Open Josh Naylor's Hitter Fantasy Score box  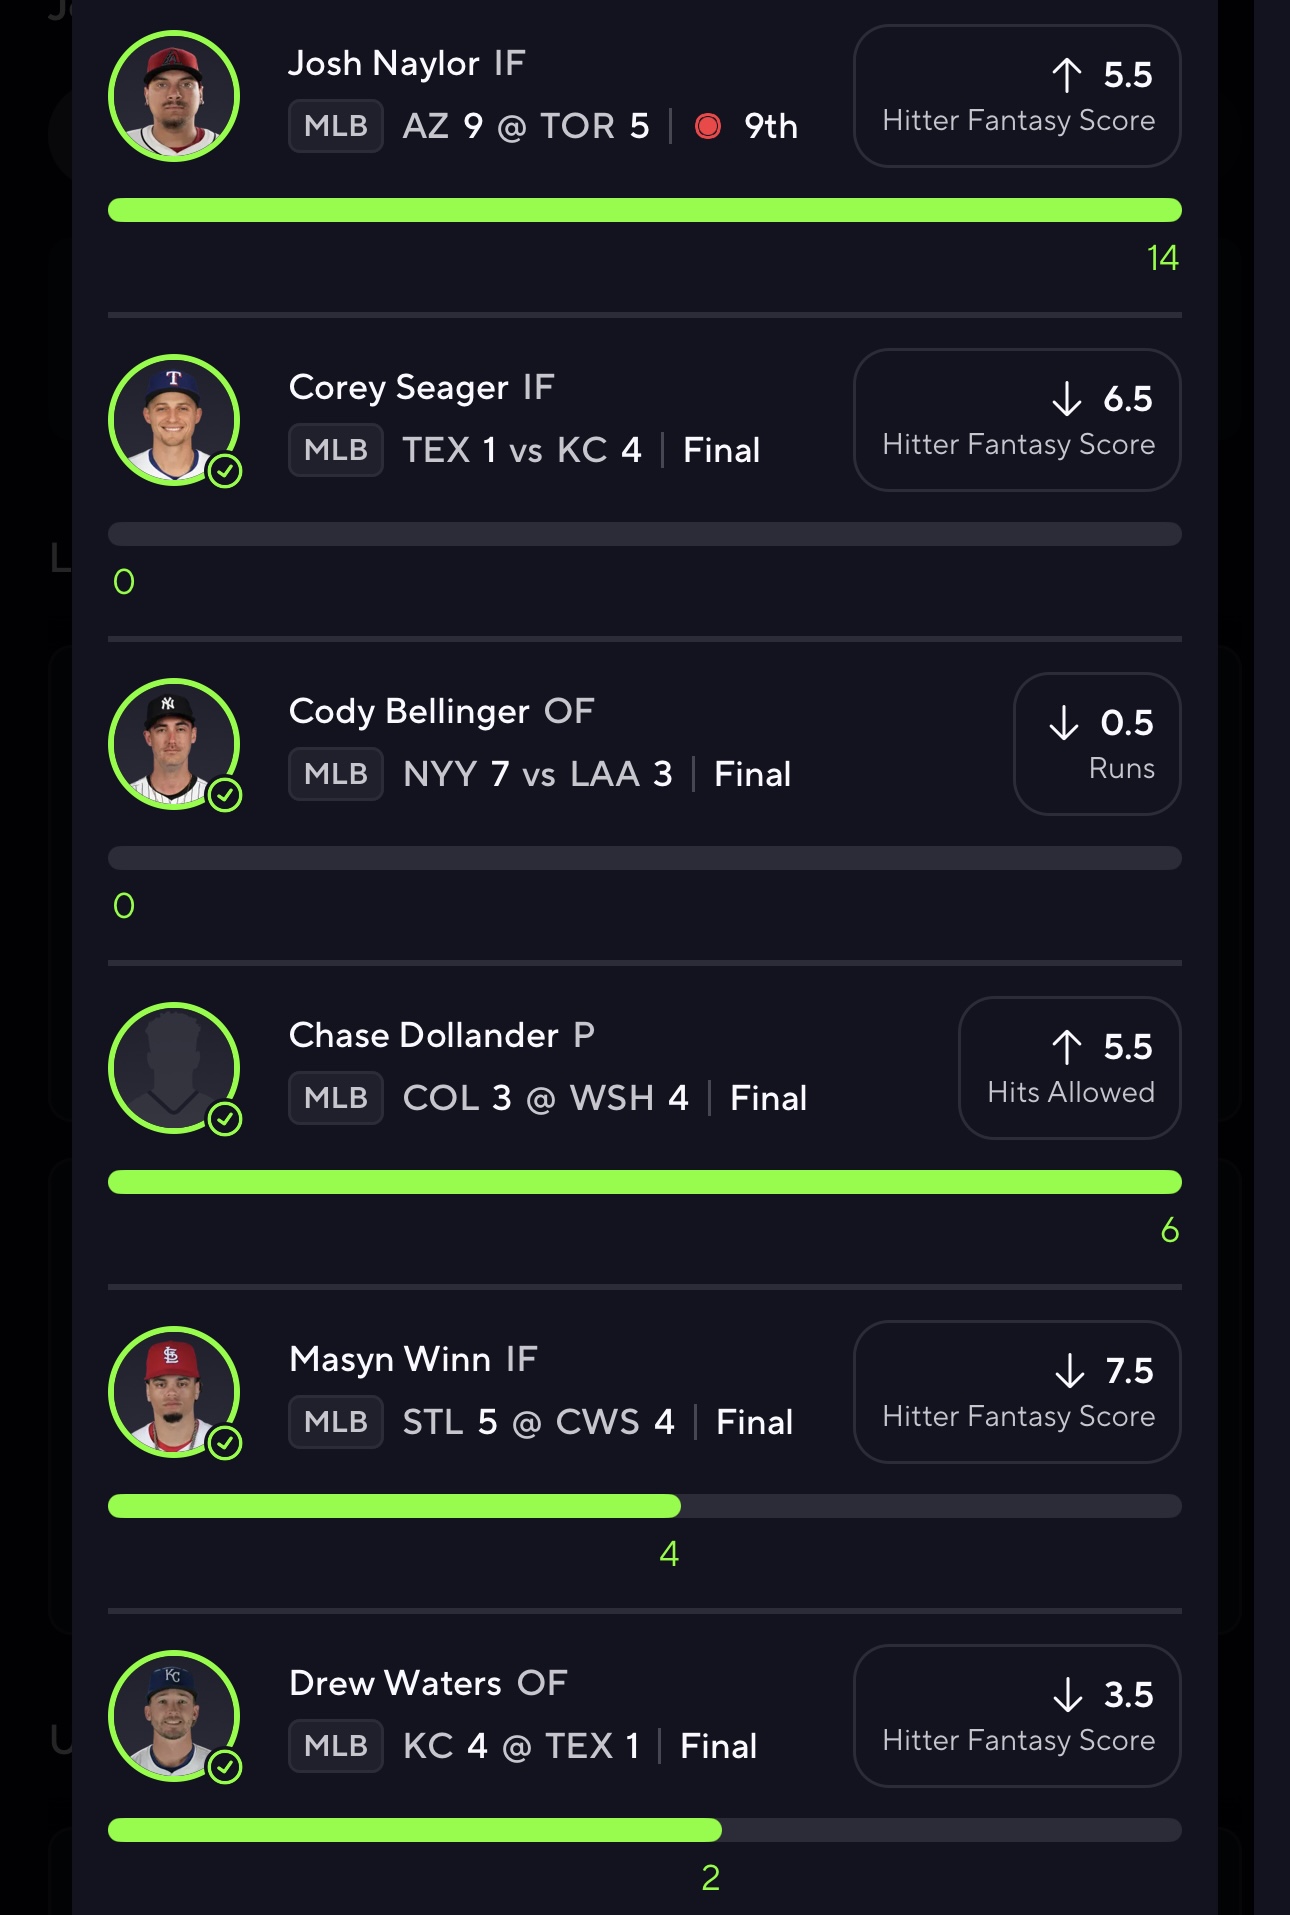point(1017,96)
